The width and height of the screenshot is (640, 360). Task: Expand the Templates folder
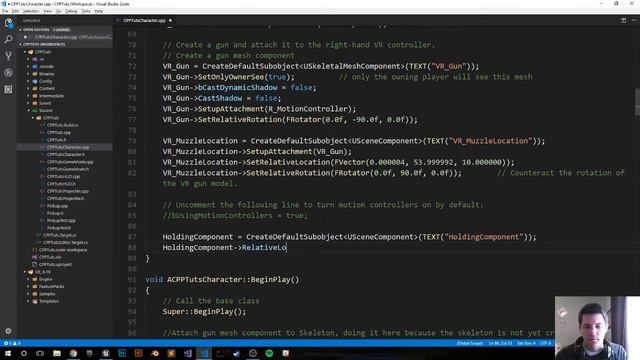tap(49, 301)
